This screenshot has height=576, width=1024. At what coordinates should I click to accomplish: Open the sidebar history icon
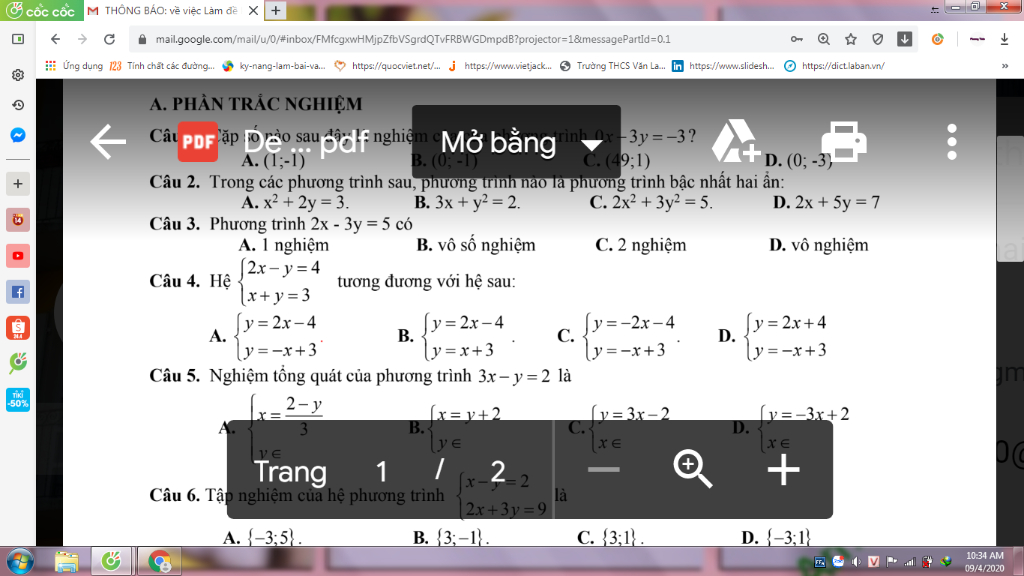(18, 104)
